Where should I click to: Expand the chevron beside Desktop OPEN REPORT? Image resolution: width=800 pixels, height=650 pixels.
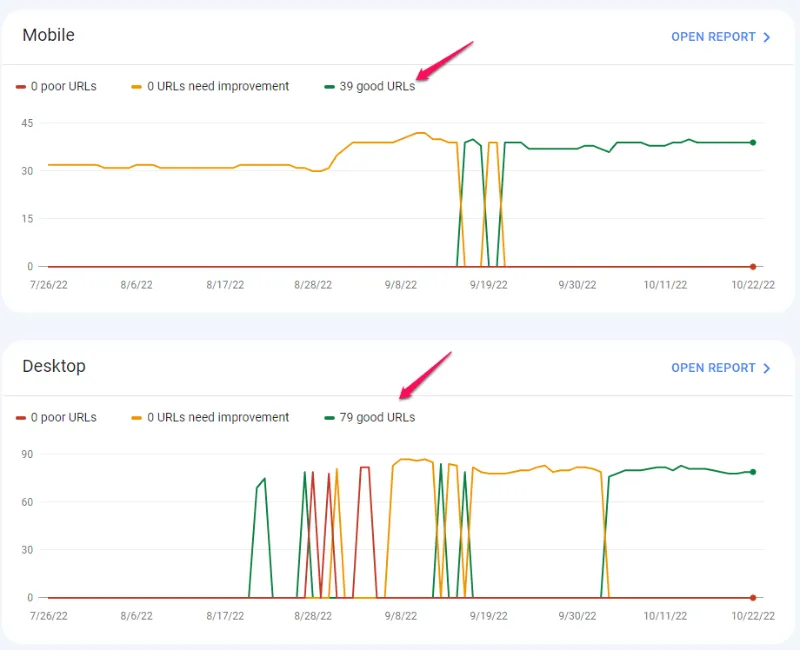click(766, 367)
